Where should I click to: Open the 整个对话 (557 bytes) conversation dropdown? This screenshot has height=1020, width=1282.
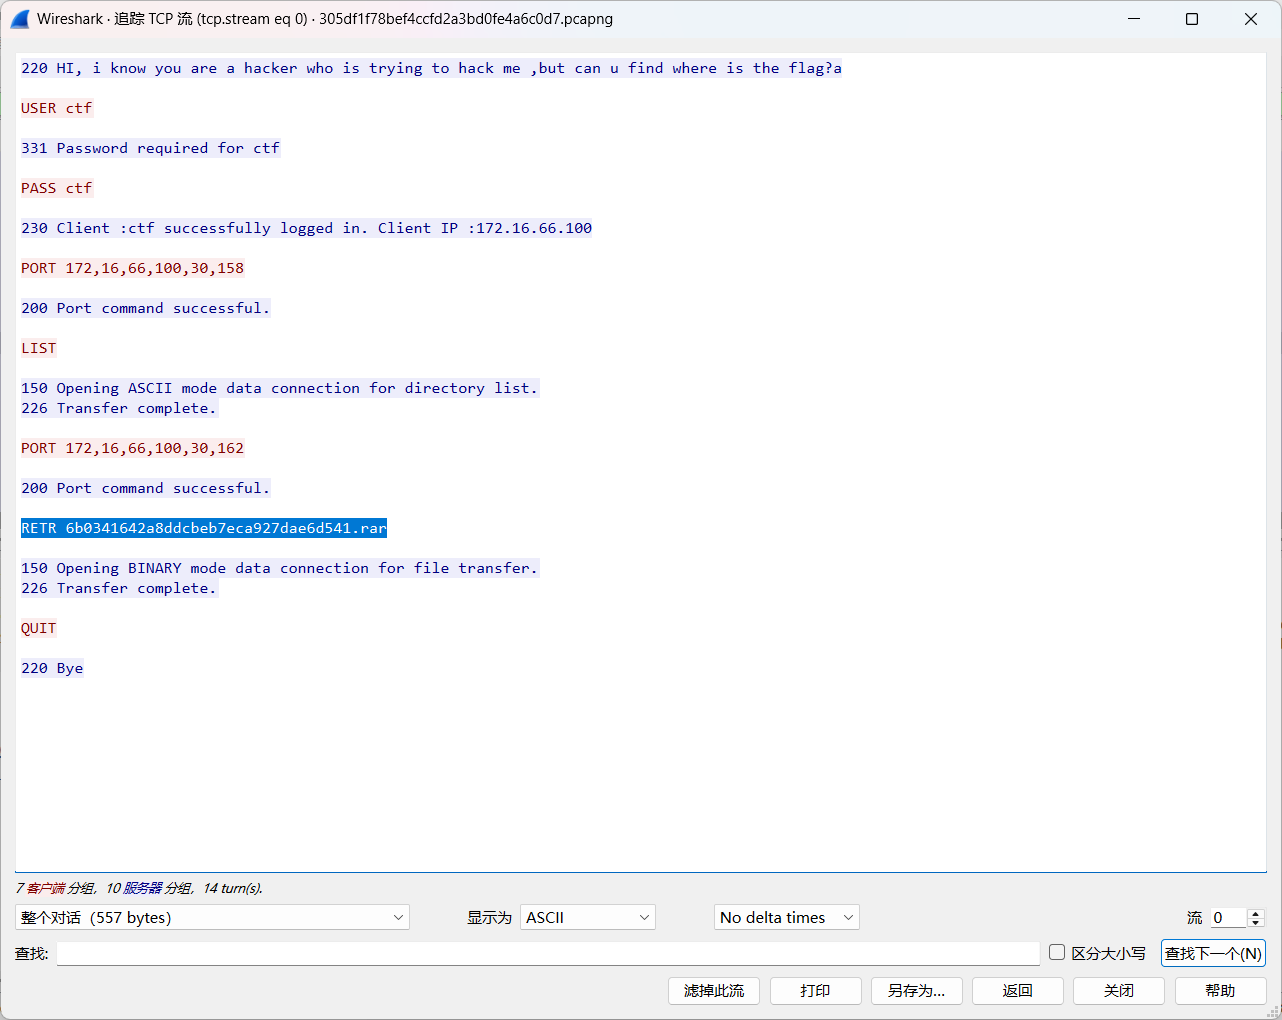(x=211, y=917)
